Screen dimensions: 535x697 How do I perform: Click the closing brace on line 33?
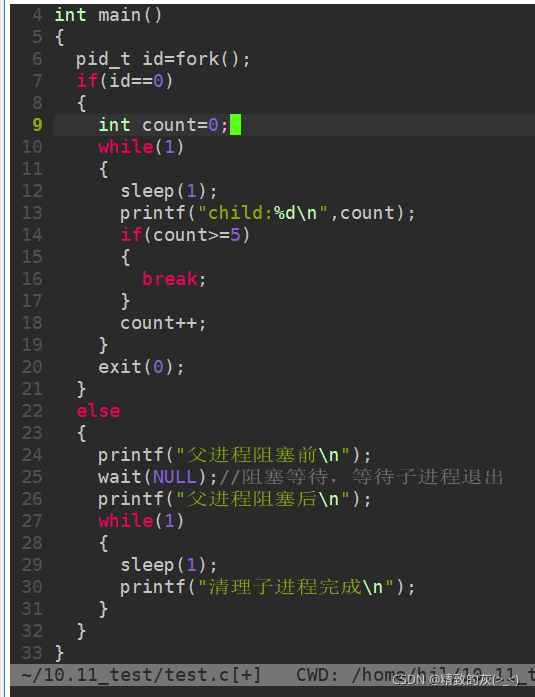[x=60, y=654]
